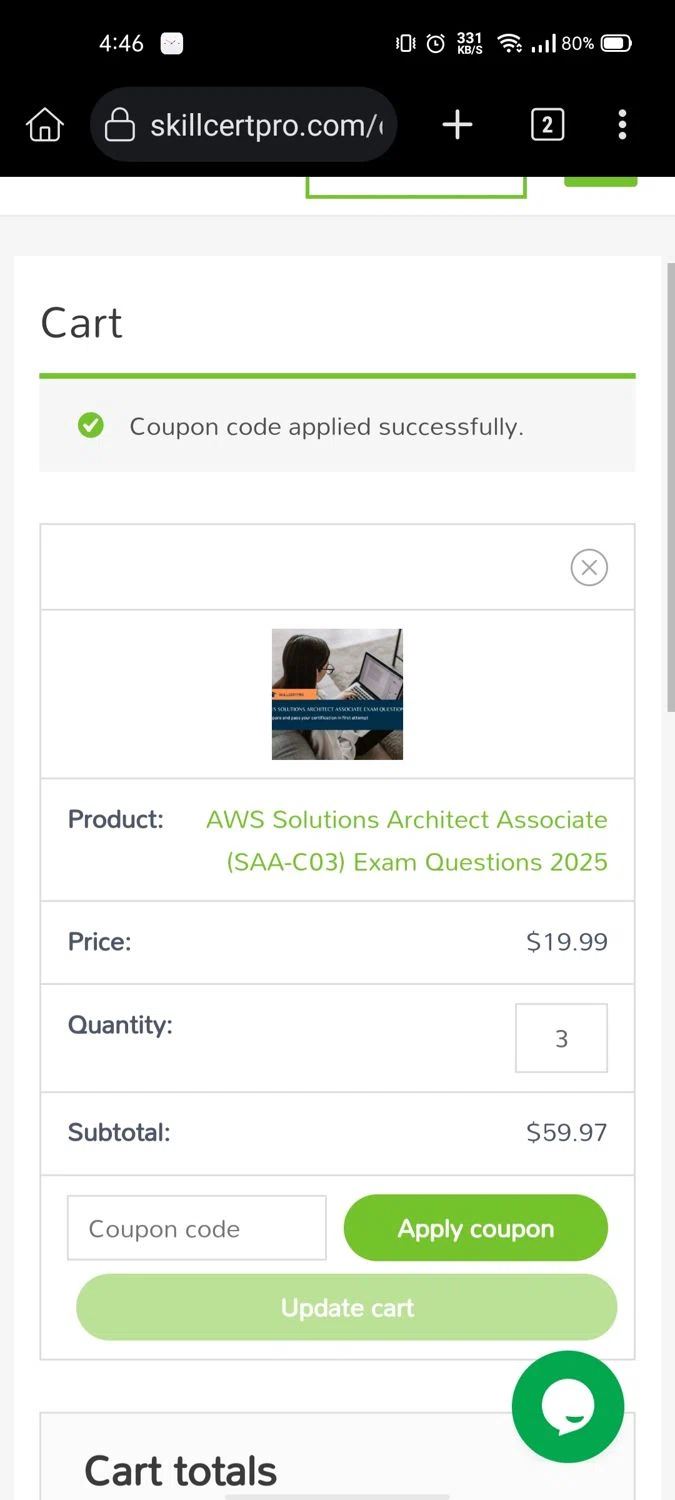The height and width of the screenshot is (1500, 675).
Task: Tap the padlock icon in the address bar
Action: click(x=120, y=126)
